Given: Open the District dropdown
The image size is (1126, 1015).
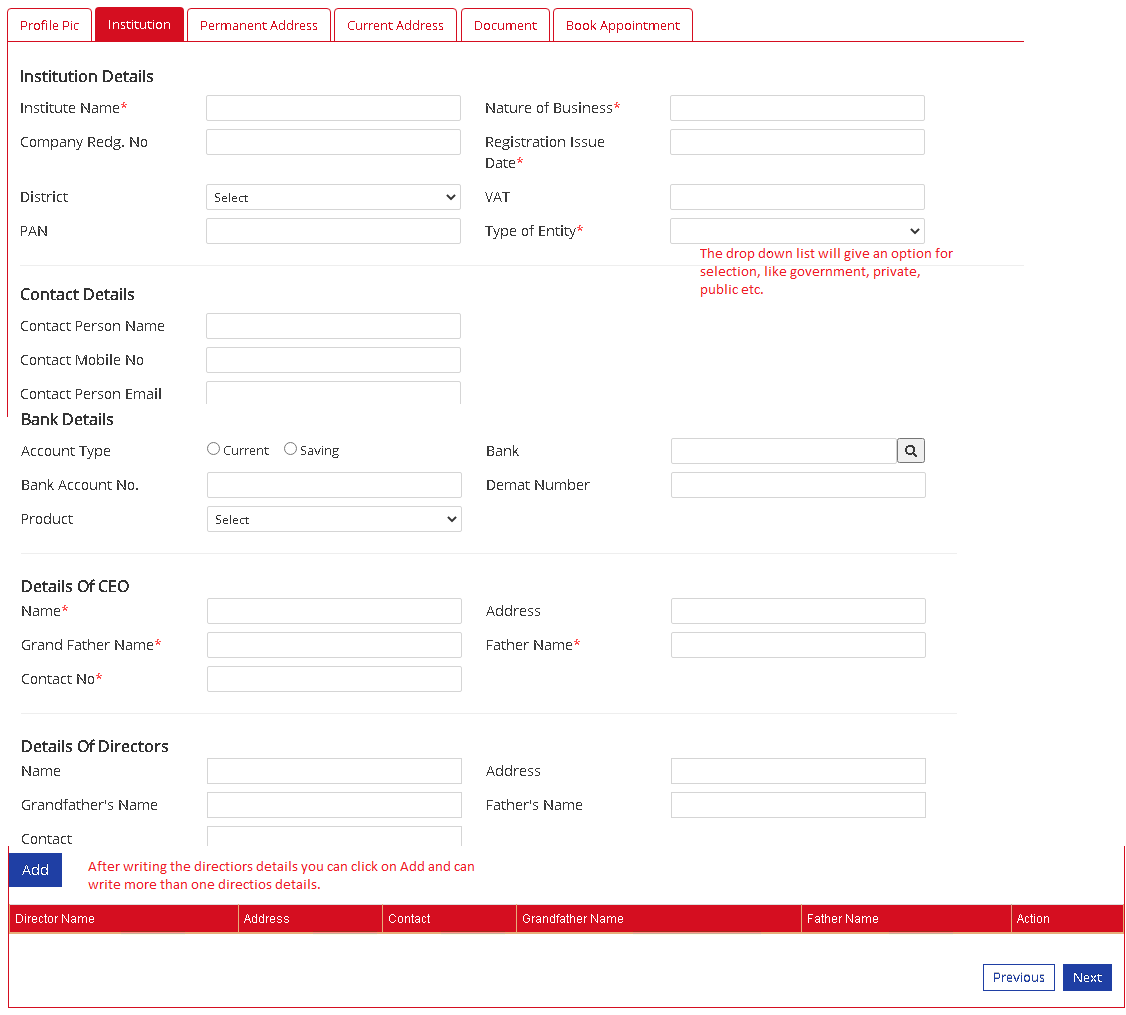Looking at the screenshot, I should [x=333, y=197].
